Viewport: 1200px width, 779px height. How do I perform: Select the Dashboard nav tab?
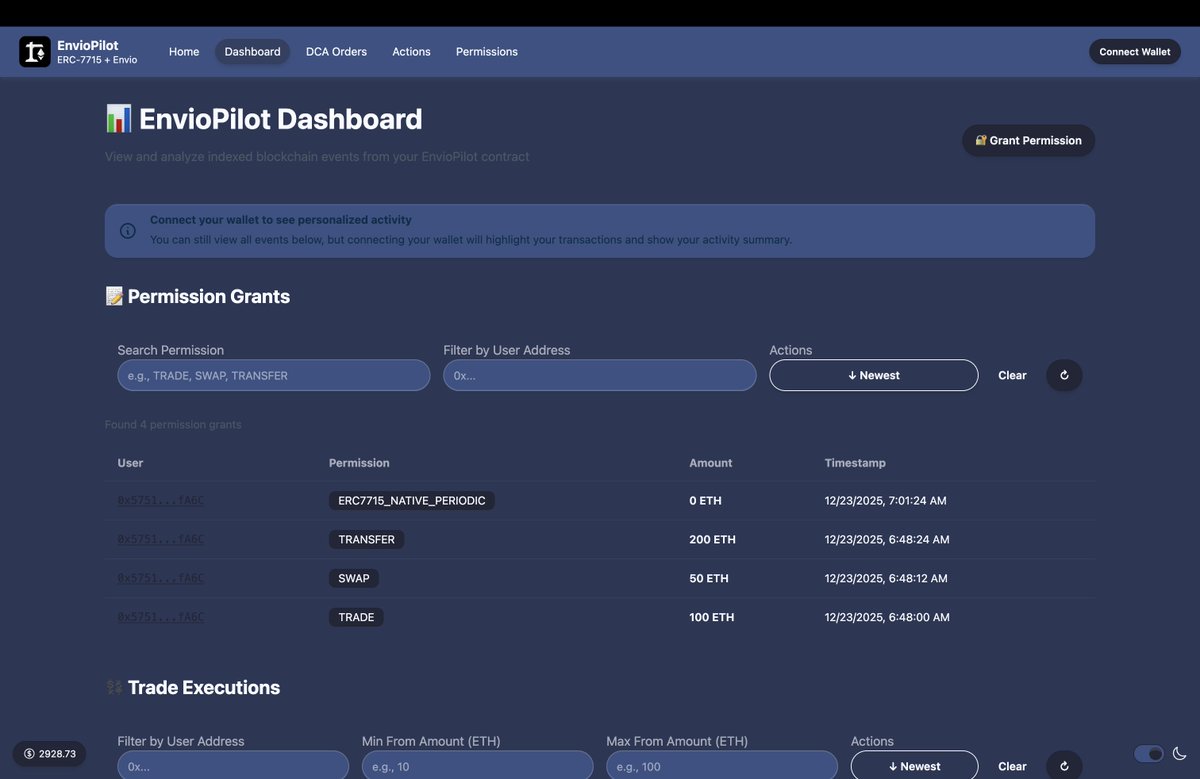click(x=252, y=52)
